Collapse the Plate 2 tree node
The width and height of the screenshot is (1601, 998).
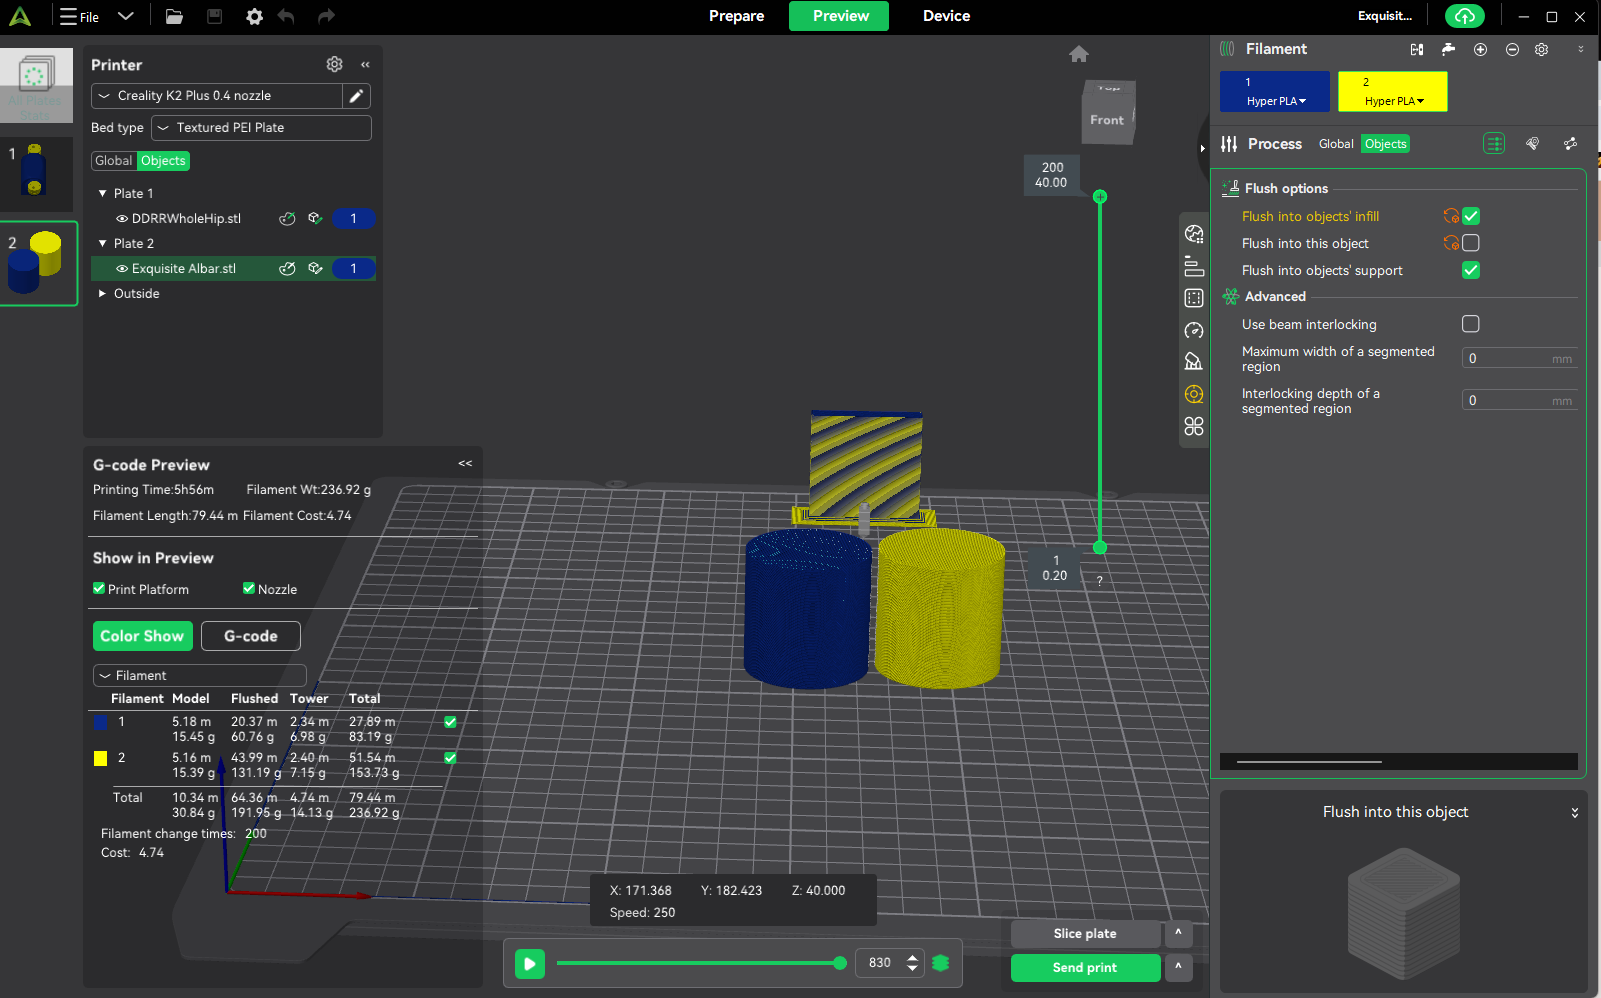click(102, 243)
